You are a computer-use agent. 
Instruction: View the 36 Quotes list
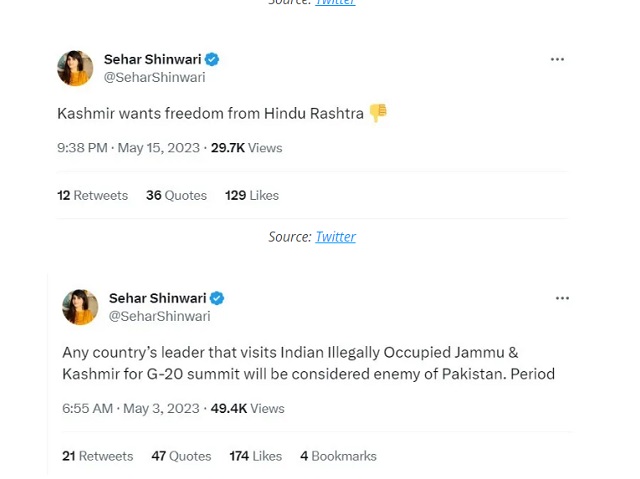[176, 196]
